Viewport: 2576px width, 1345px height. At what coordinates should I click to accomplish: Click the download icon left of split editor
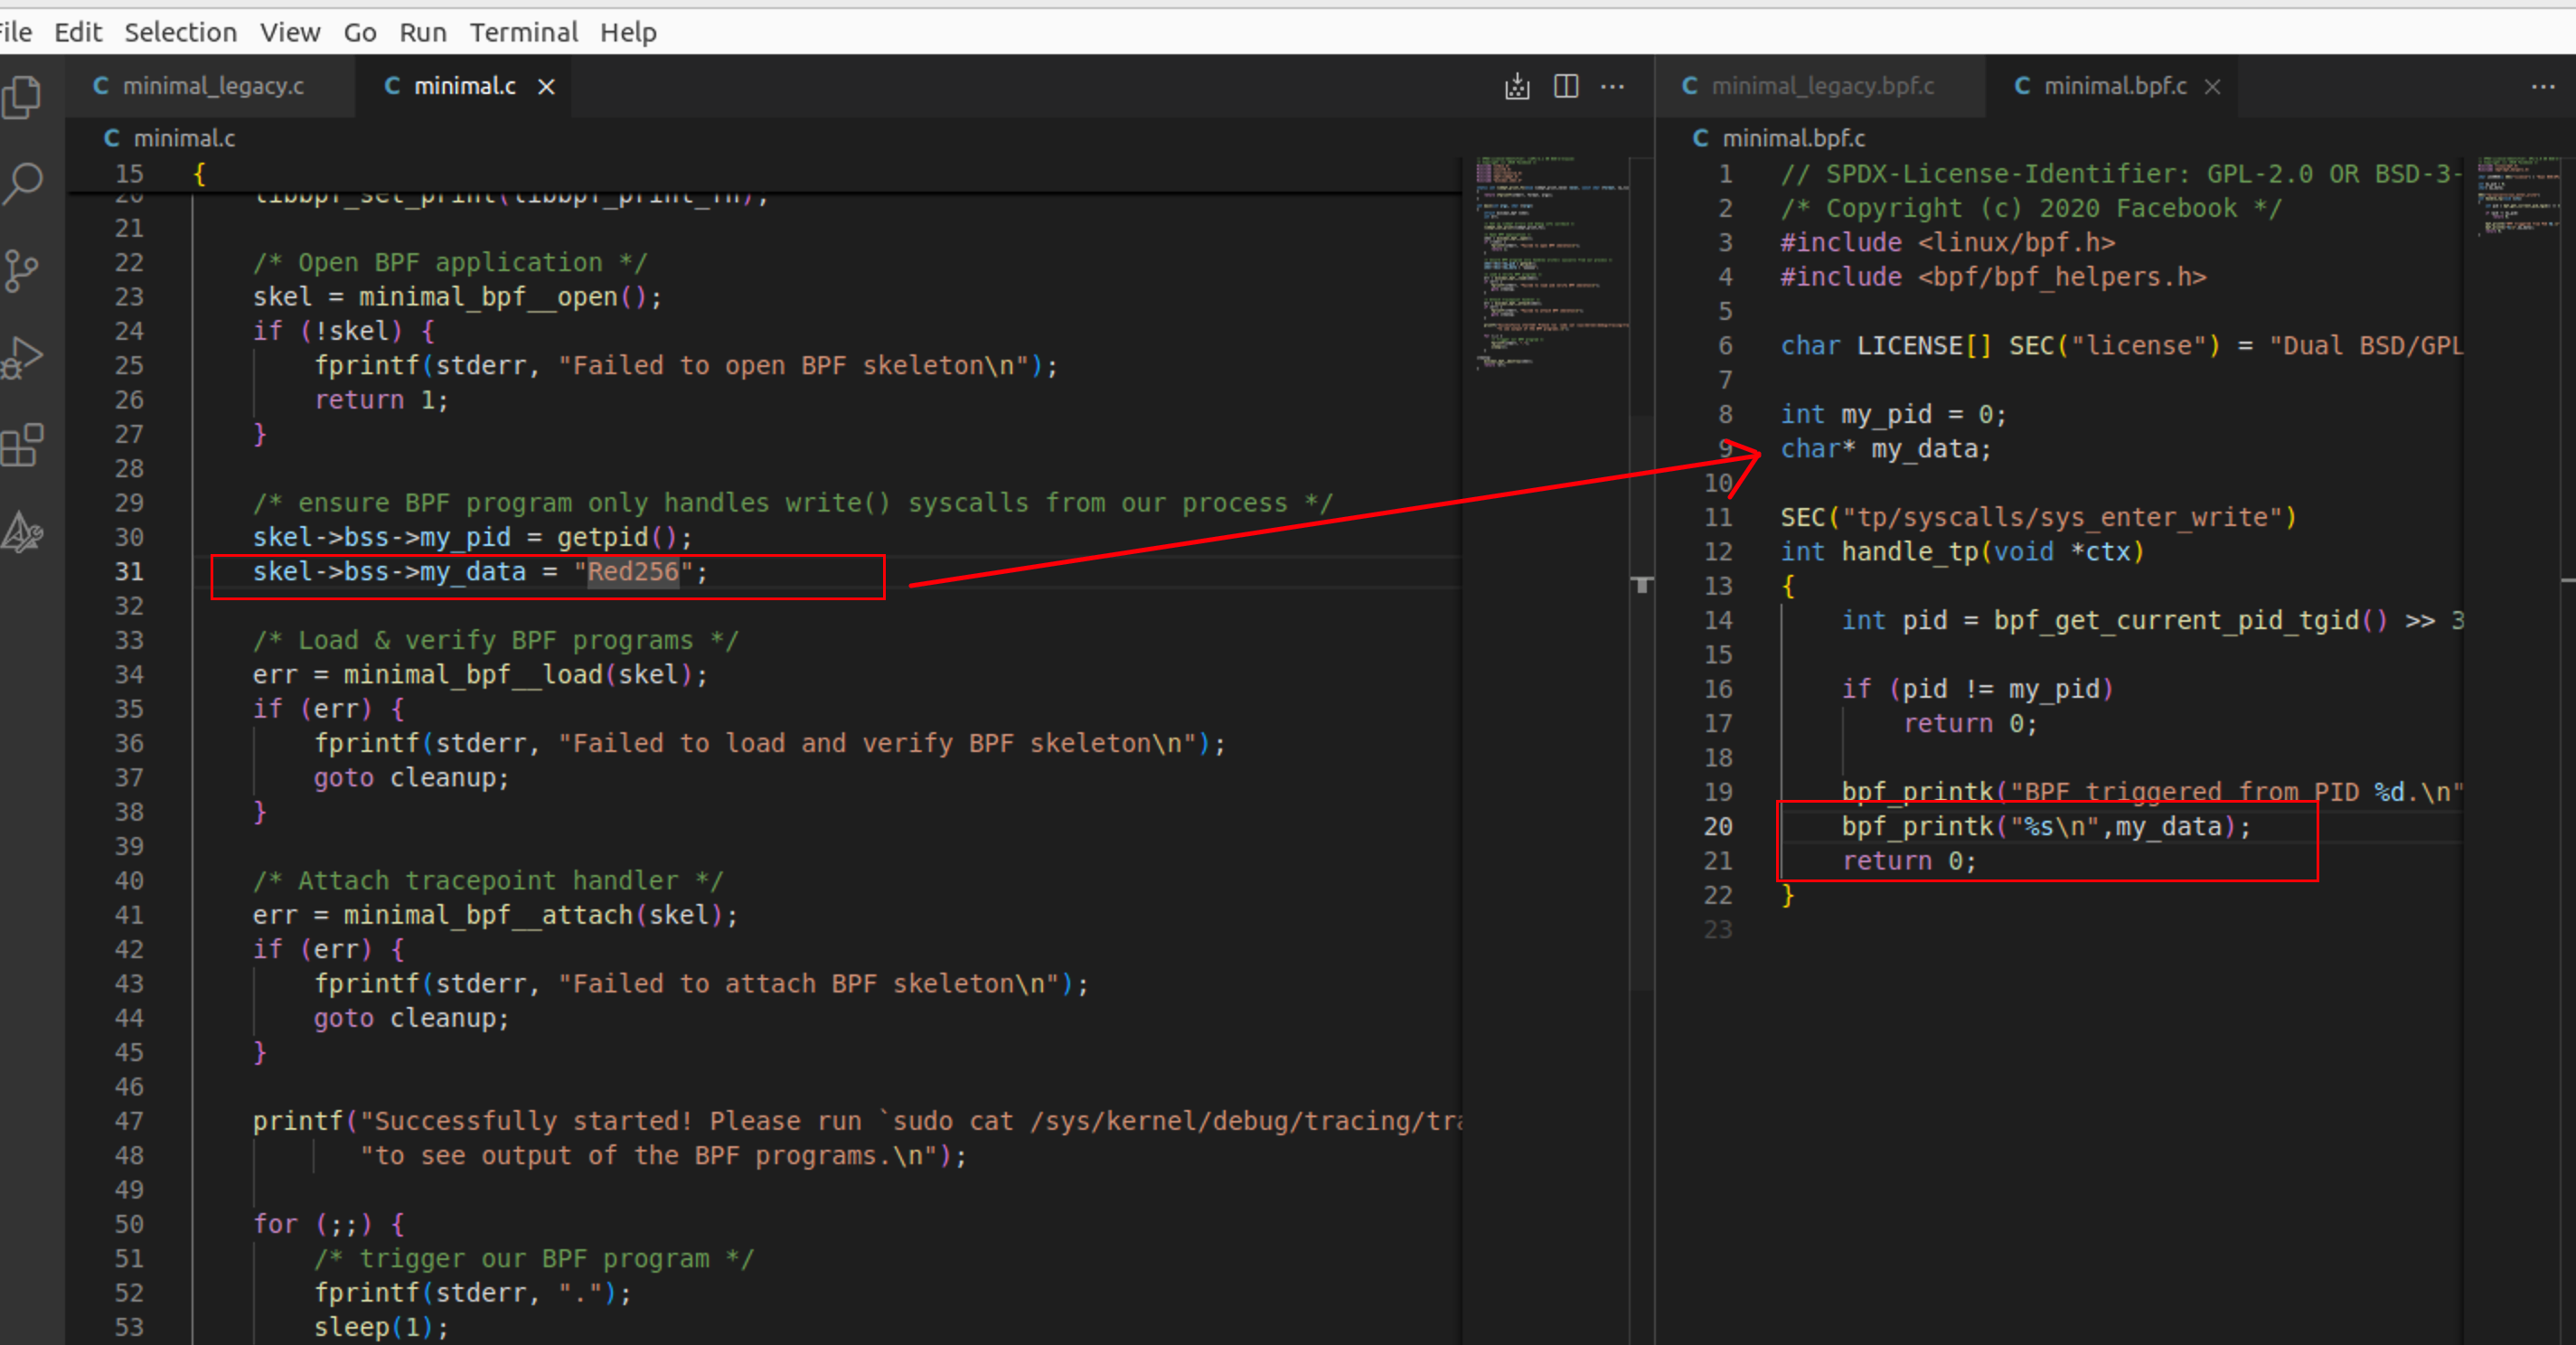tap(1517, 87)
